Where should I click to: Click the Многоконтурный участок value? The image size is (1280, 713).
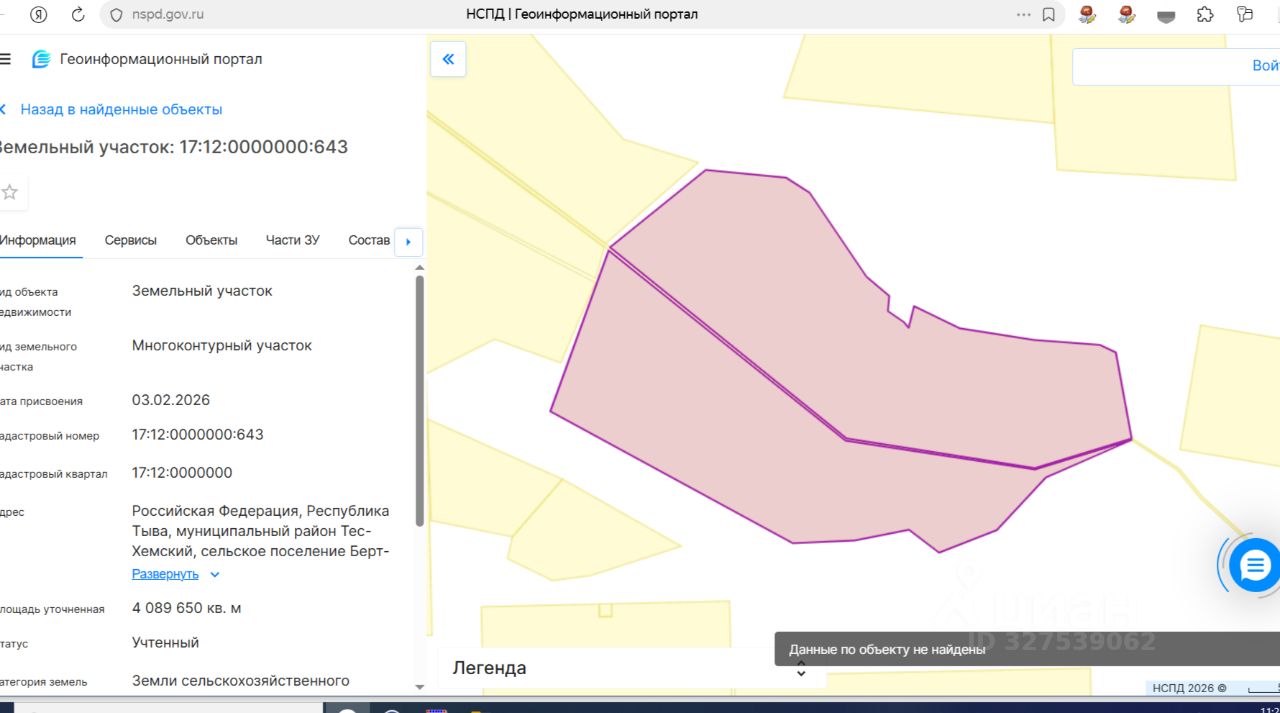pyautogui.click(x=222, y=345)
